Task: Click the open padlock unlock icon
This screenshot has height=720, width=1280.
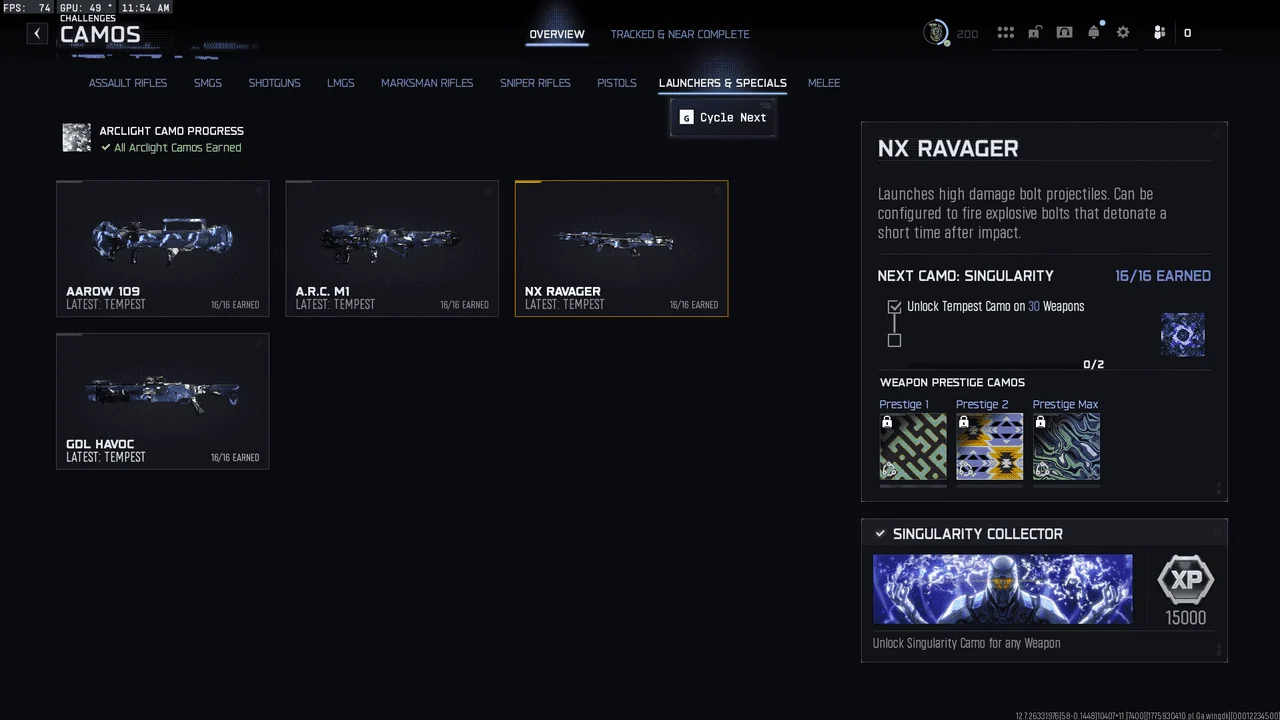Action: 1035,33
